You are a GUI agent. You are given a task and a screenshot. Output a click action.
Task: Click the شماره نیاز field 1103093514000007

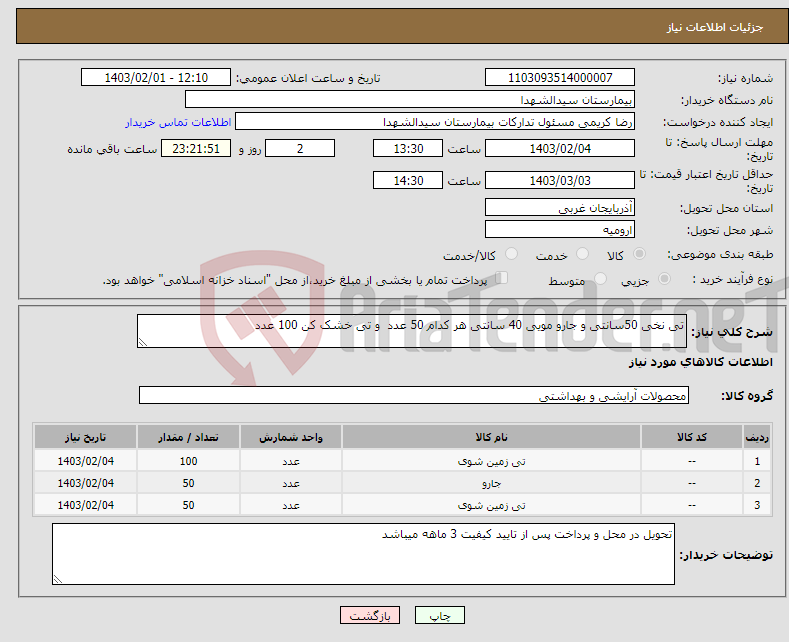tap(560, 77)
